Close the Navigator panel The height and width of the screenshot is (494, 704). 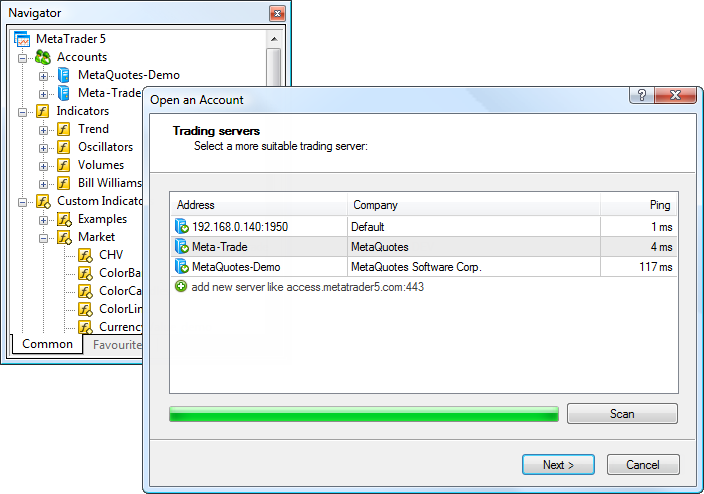click(277, 13)
